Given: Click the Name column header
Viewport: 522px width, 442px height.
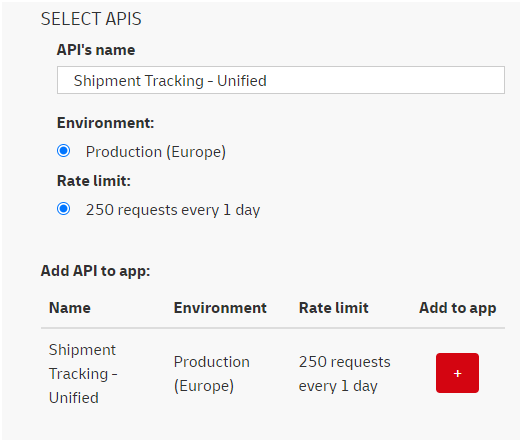Looking at the screenshot, I should click(x=70, y=308).
